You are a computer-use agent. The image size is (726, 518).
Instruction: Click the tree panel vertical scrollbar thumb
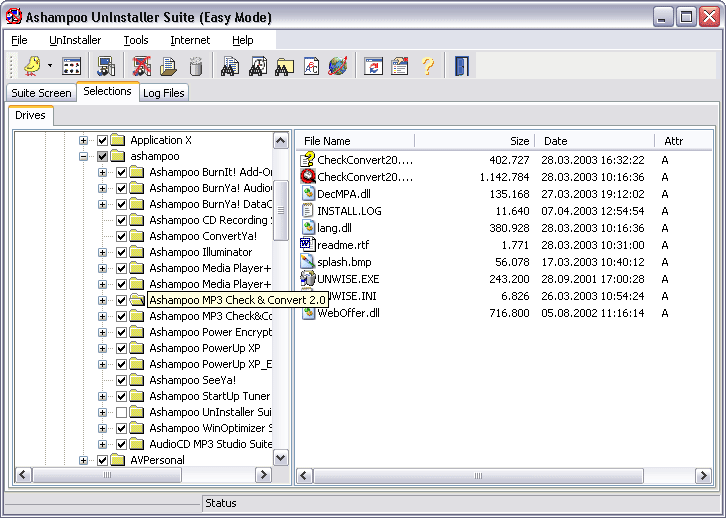pyautogui.click(x=281, y=211)
